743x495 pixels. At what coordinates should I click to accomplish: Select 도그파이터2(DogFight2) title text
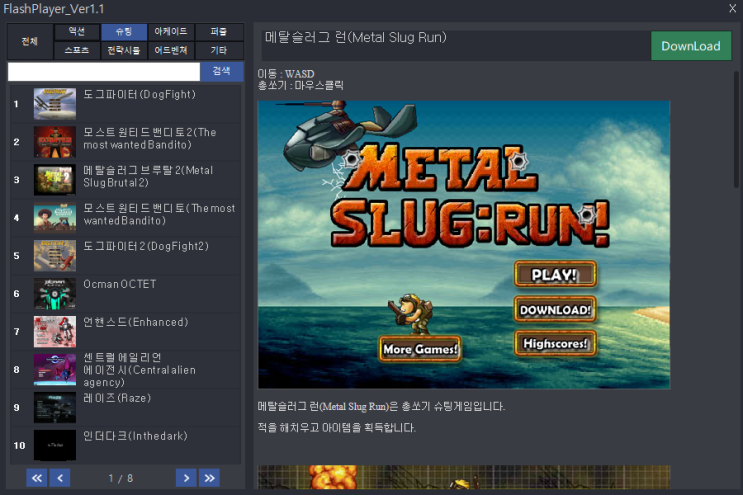coord(146,246)
